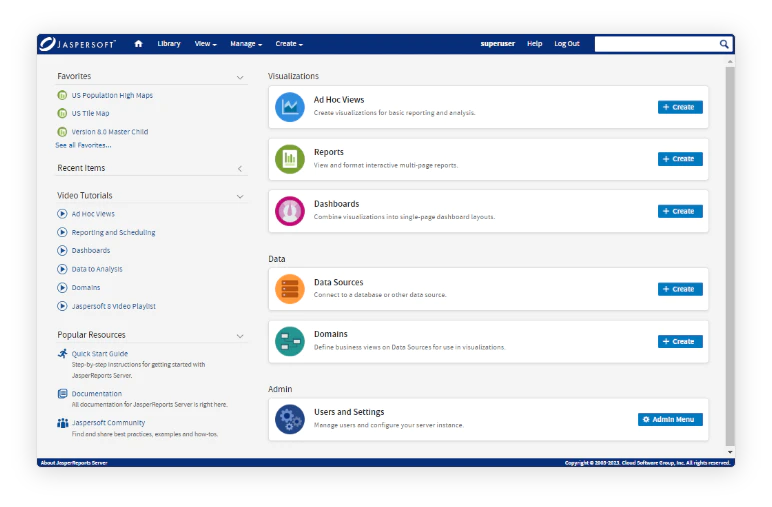Click the Quick Start Guide runner icon
Image resolution: width=772 pixels, height=507 pixels.
tap(63, 353)
